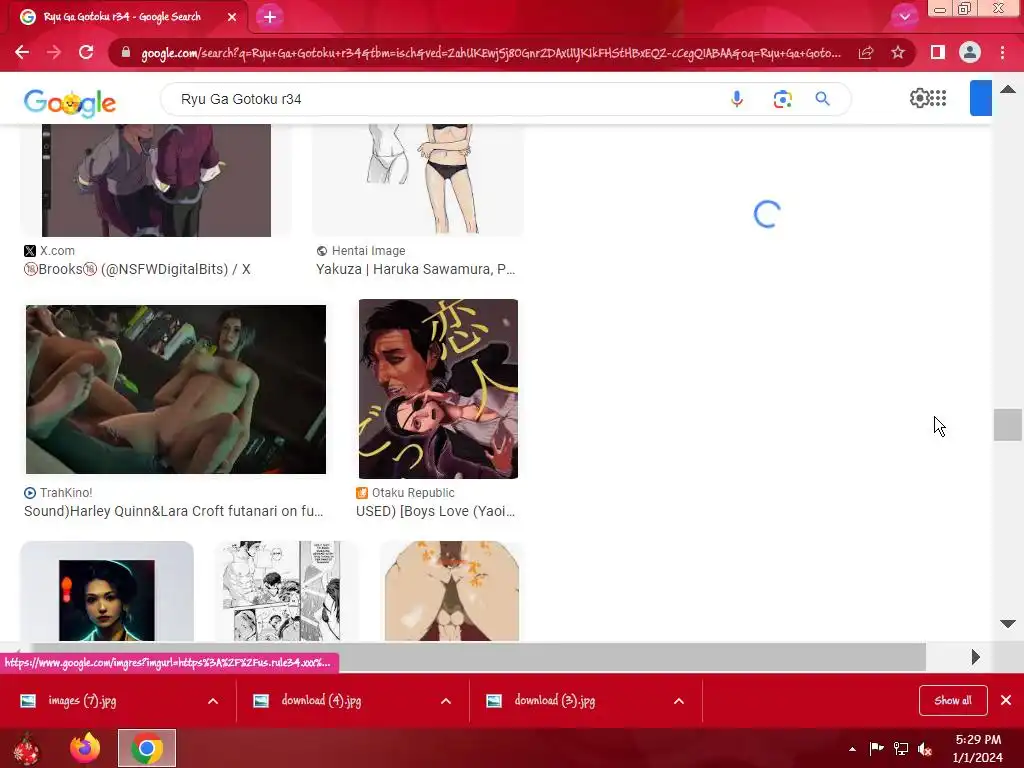Start voice search with the microphone icon
This screenshot has height=768, width=1024.
point(737,99)
